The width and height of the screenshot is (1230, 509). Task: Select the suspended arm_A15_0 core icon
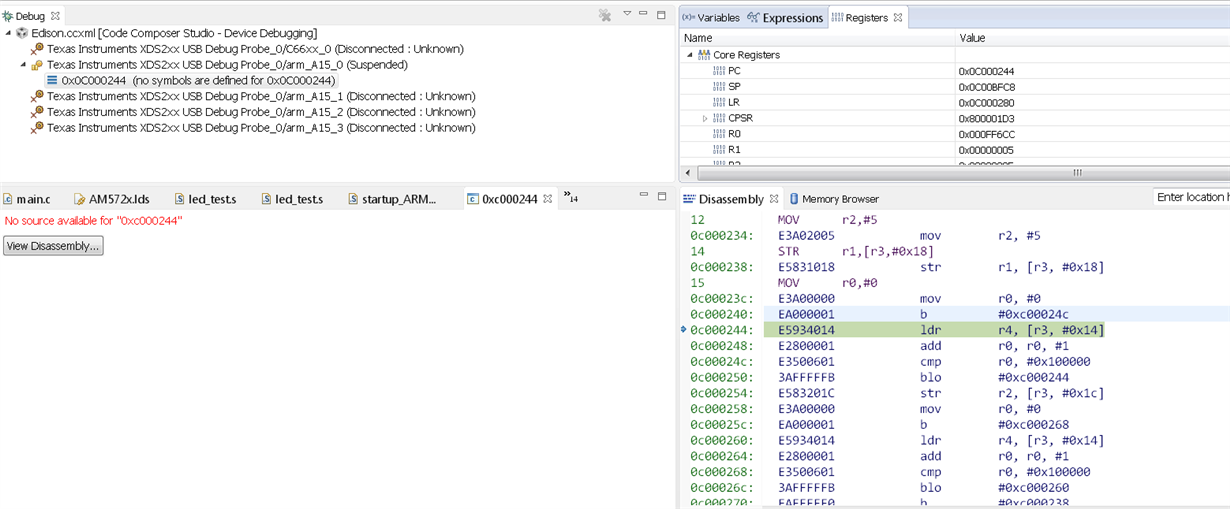37,65
